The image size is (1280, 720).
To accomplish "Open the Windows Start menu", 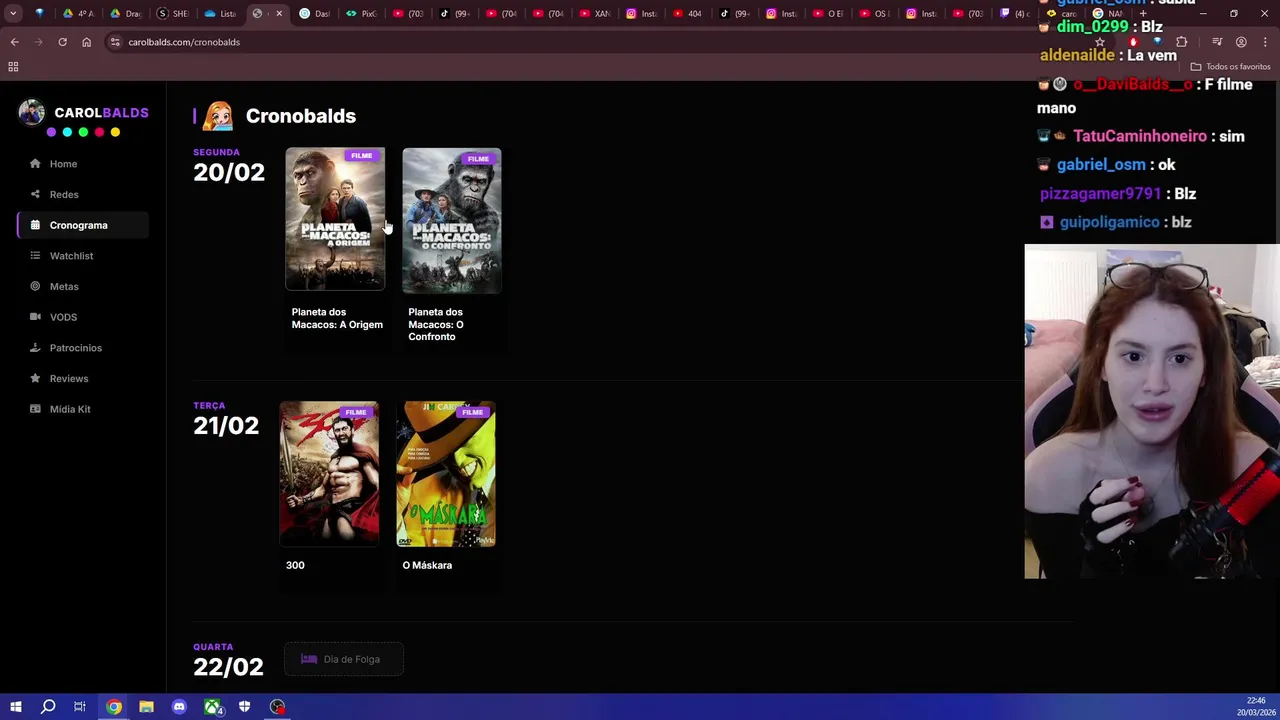I will pos(15,707).
